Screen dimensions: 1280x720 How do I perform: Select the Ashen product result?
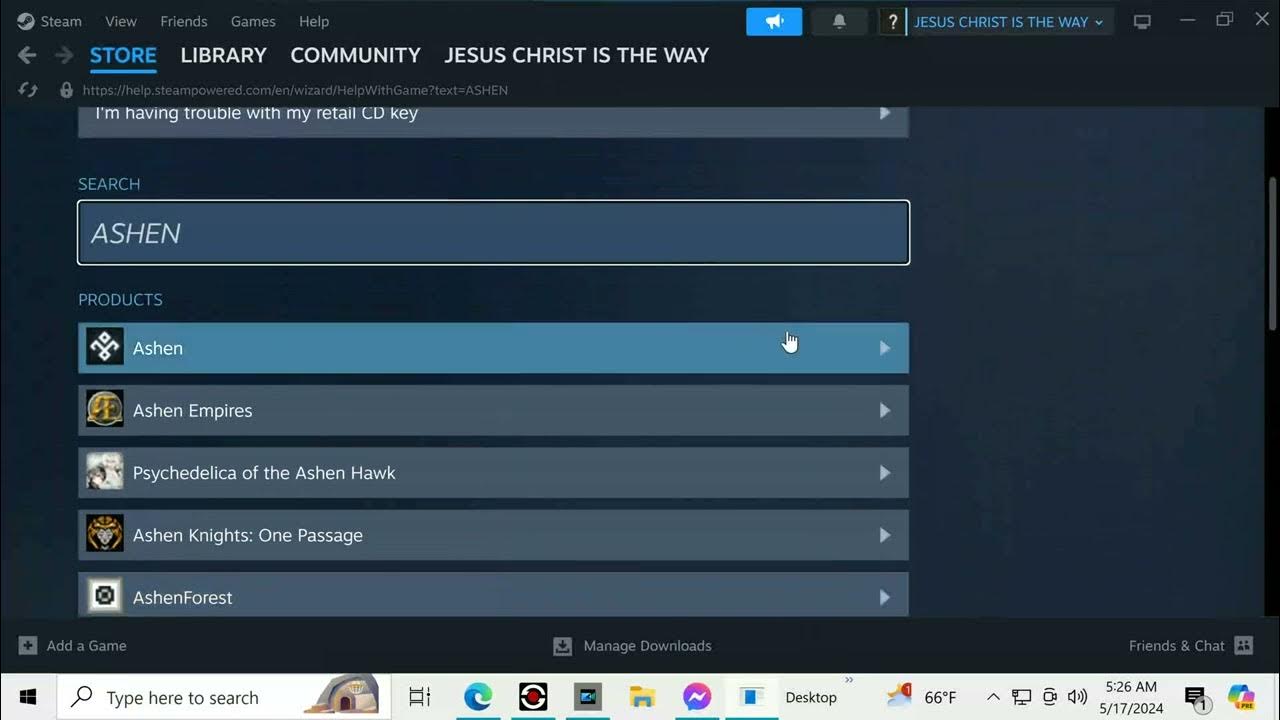(x=493, y=348)
